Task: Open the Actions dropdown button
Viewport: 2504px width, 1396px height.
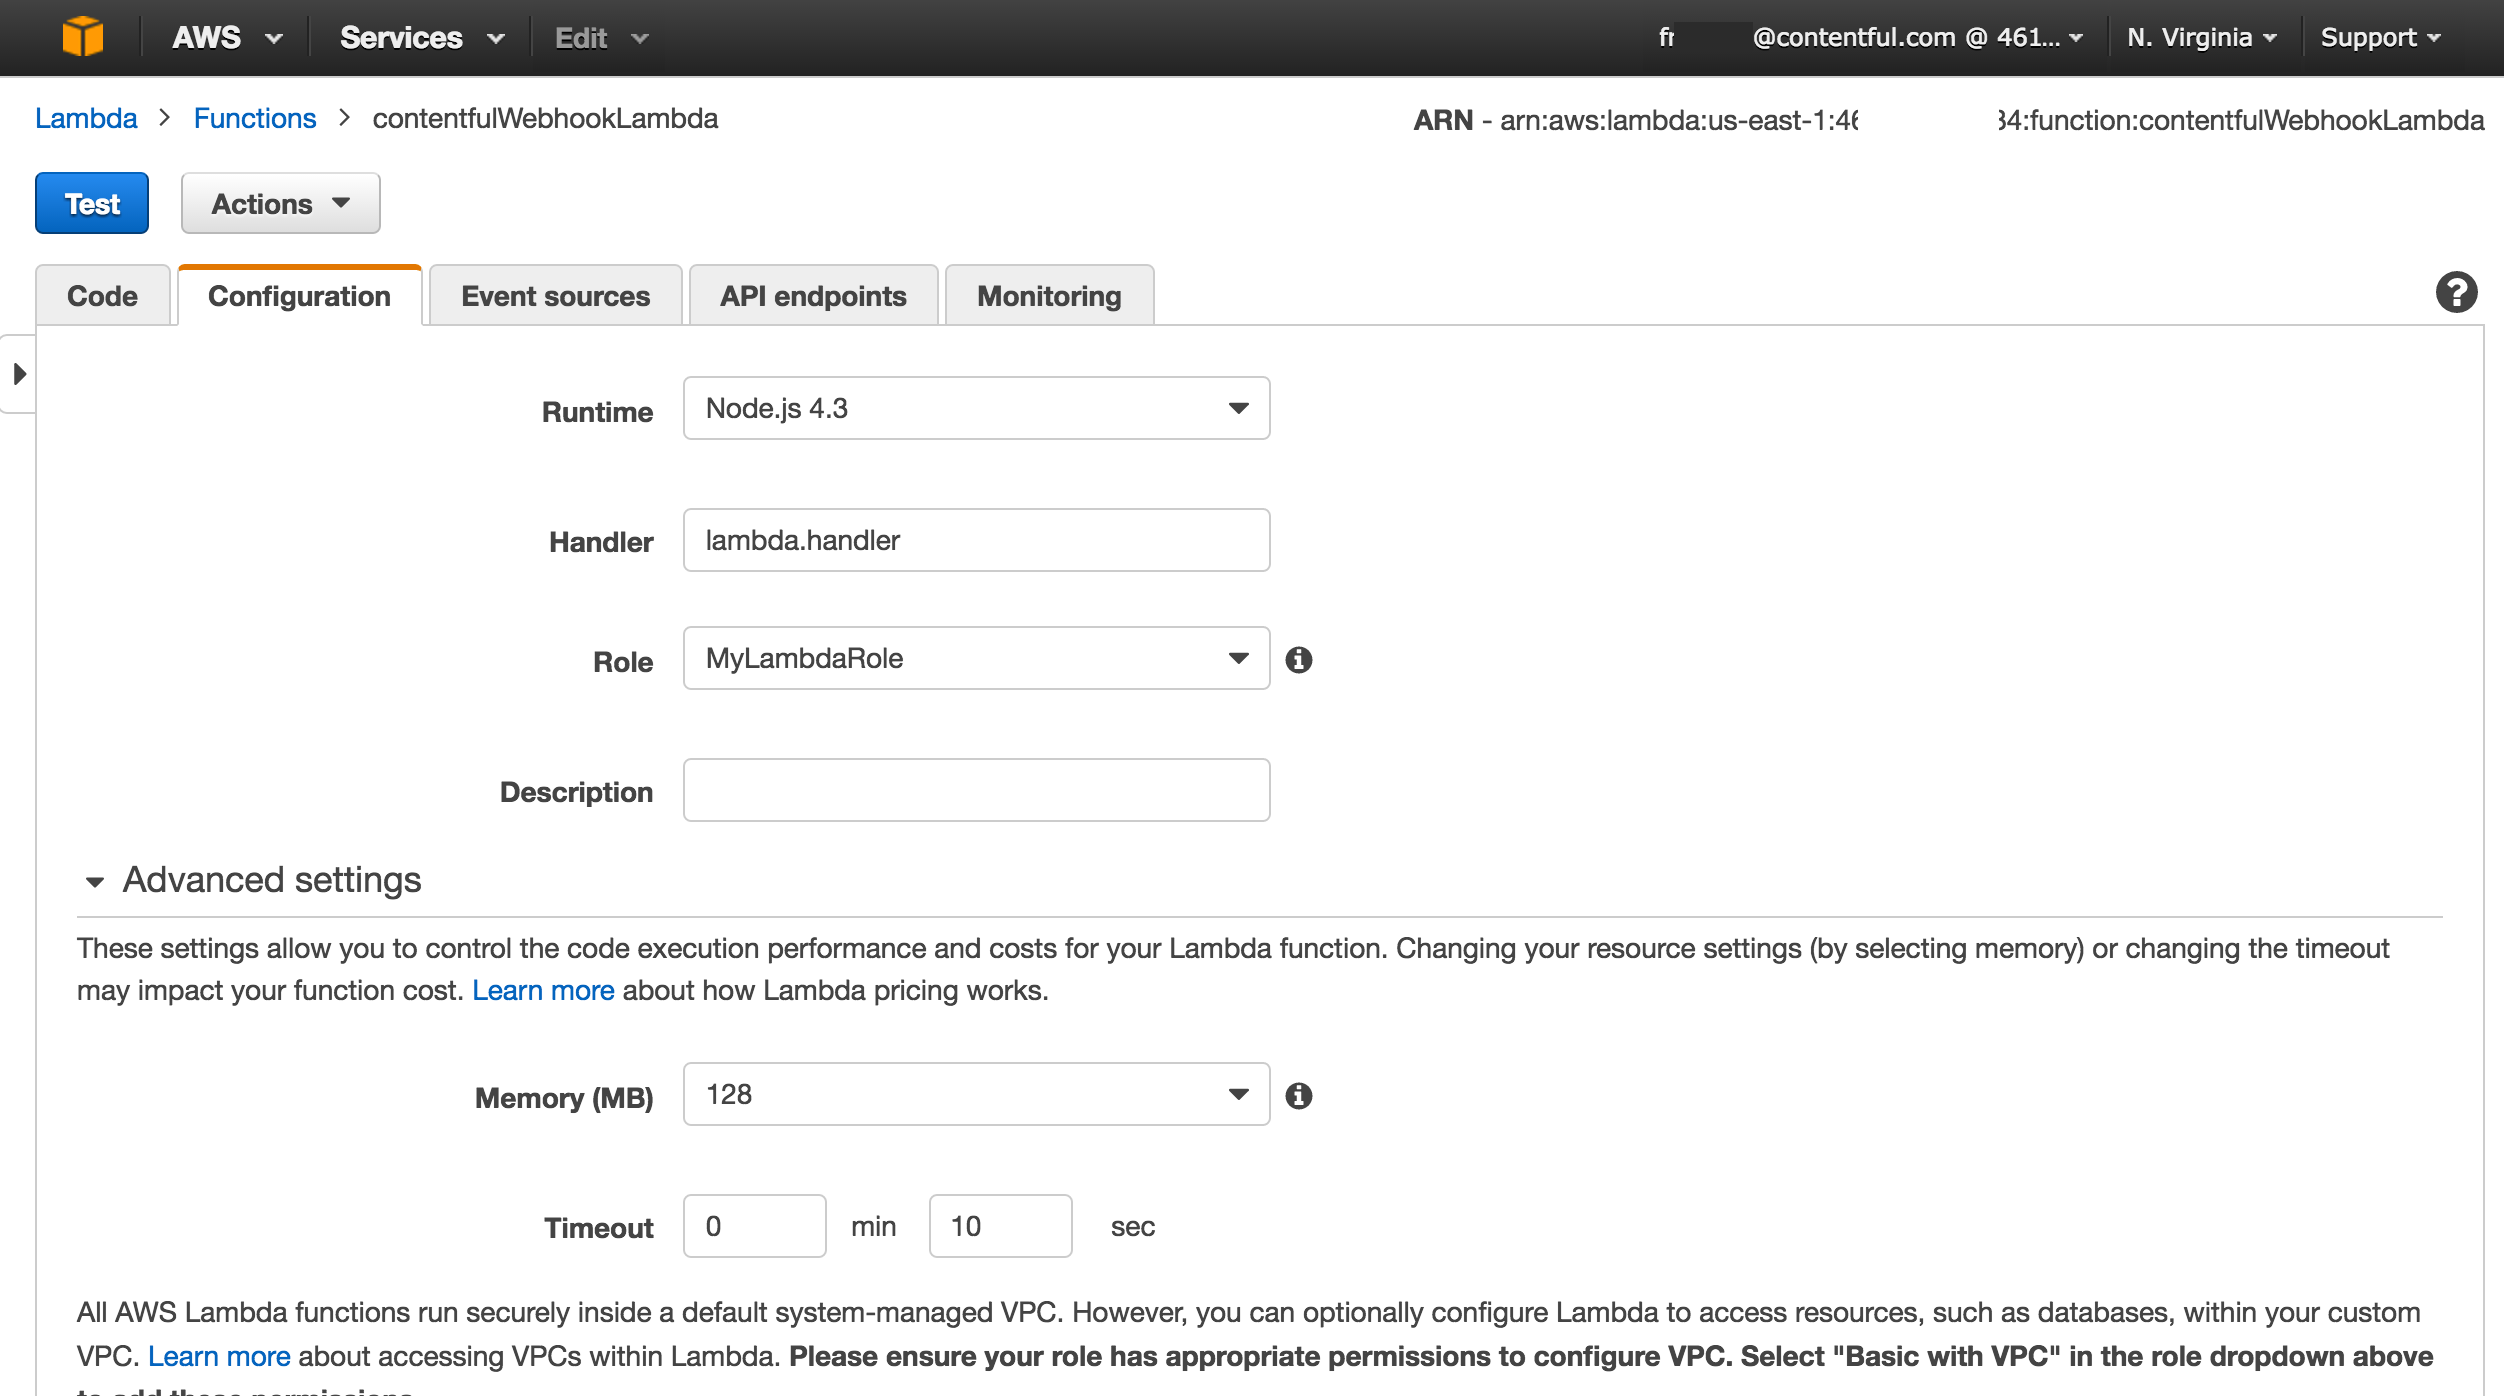Action: (280, 204)
